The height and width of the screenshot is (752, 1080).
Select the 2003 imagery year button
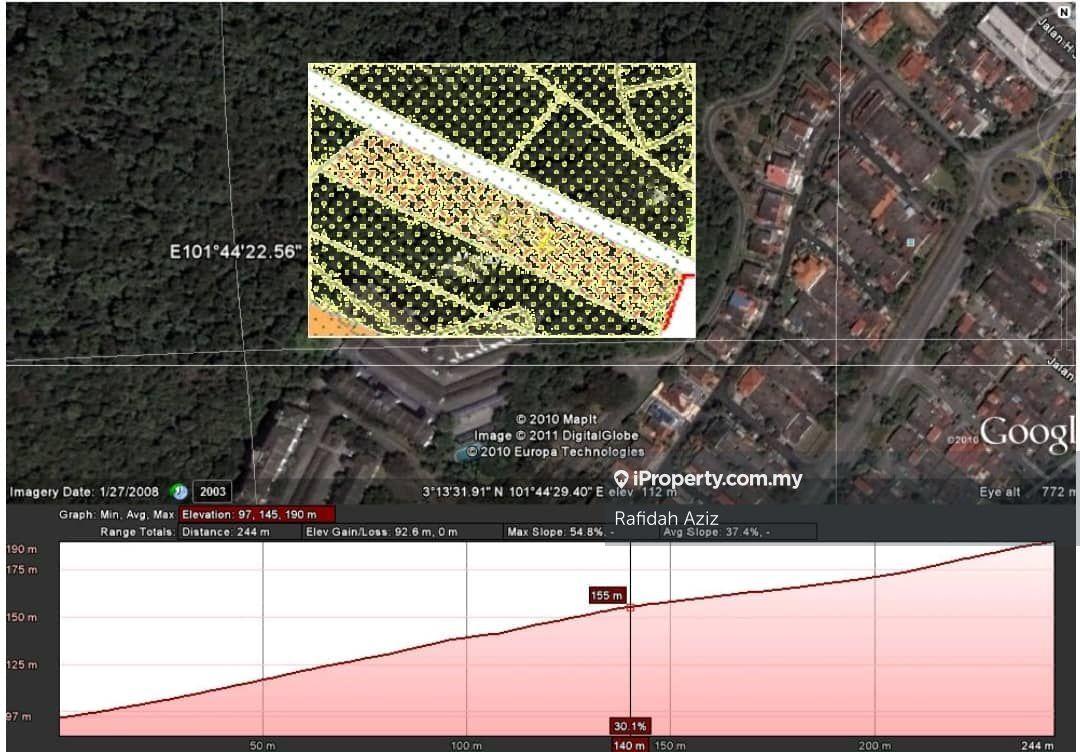(x=212, y=491)
